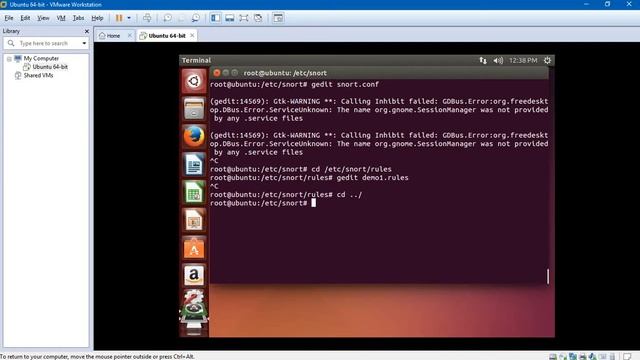
Task: Toggle the library panel view button
Action: click(216, 18)
